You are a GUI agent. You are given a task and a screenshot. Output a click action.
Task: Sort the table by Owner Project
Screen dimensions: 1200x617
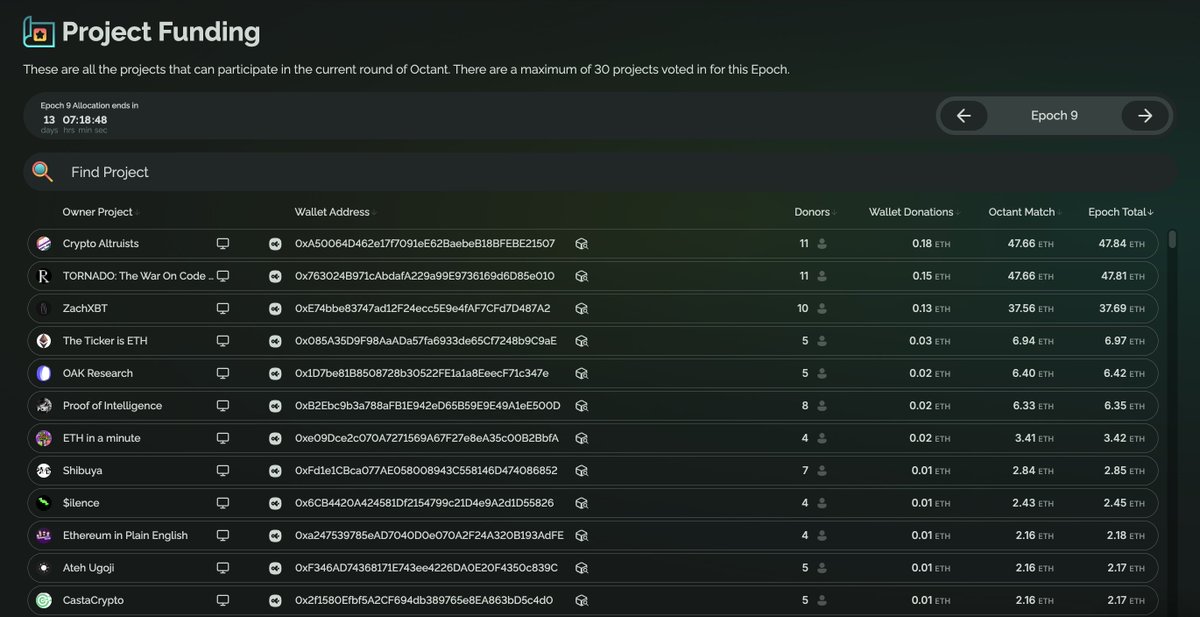click(99, 212)
